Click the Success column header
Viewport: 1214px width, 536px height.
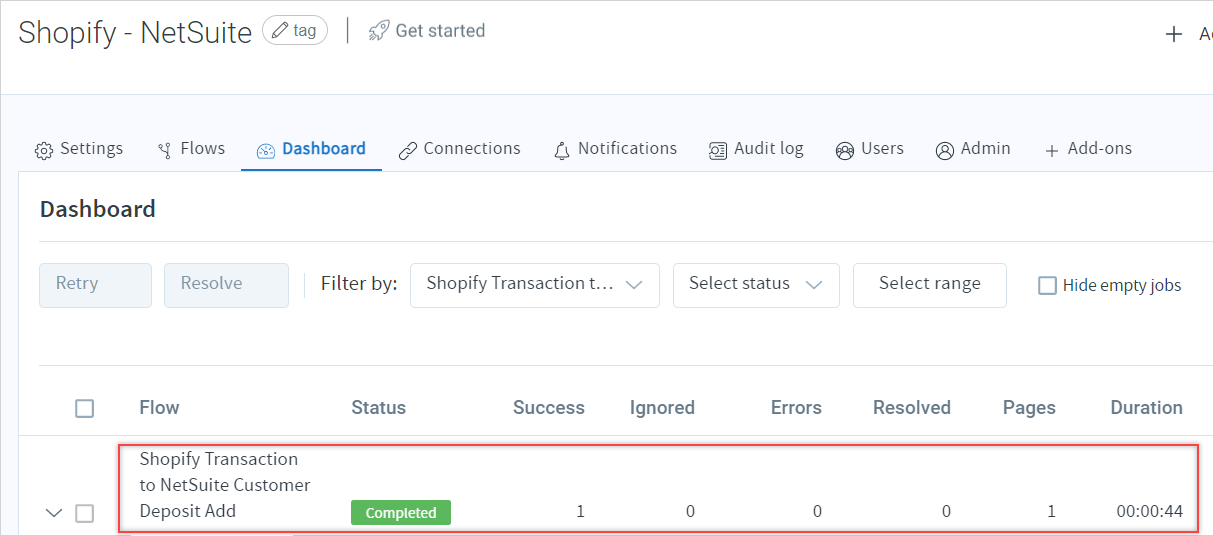(549, 408)
